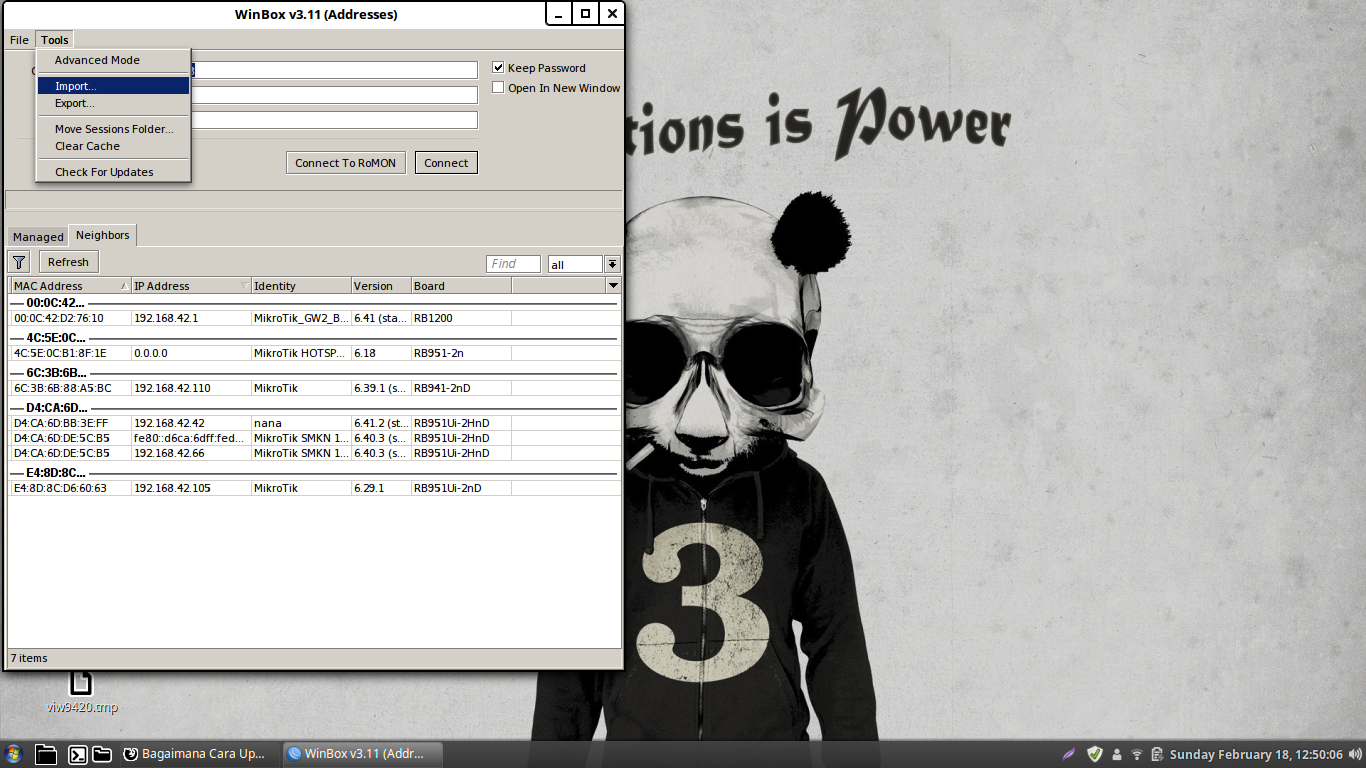This screenshot has width=1366, height=768.
Task: Sort by Identity column header
Action: (301, 286)
